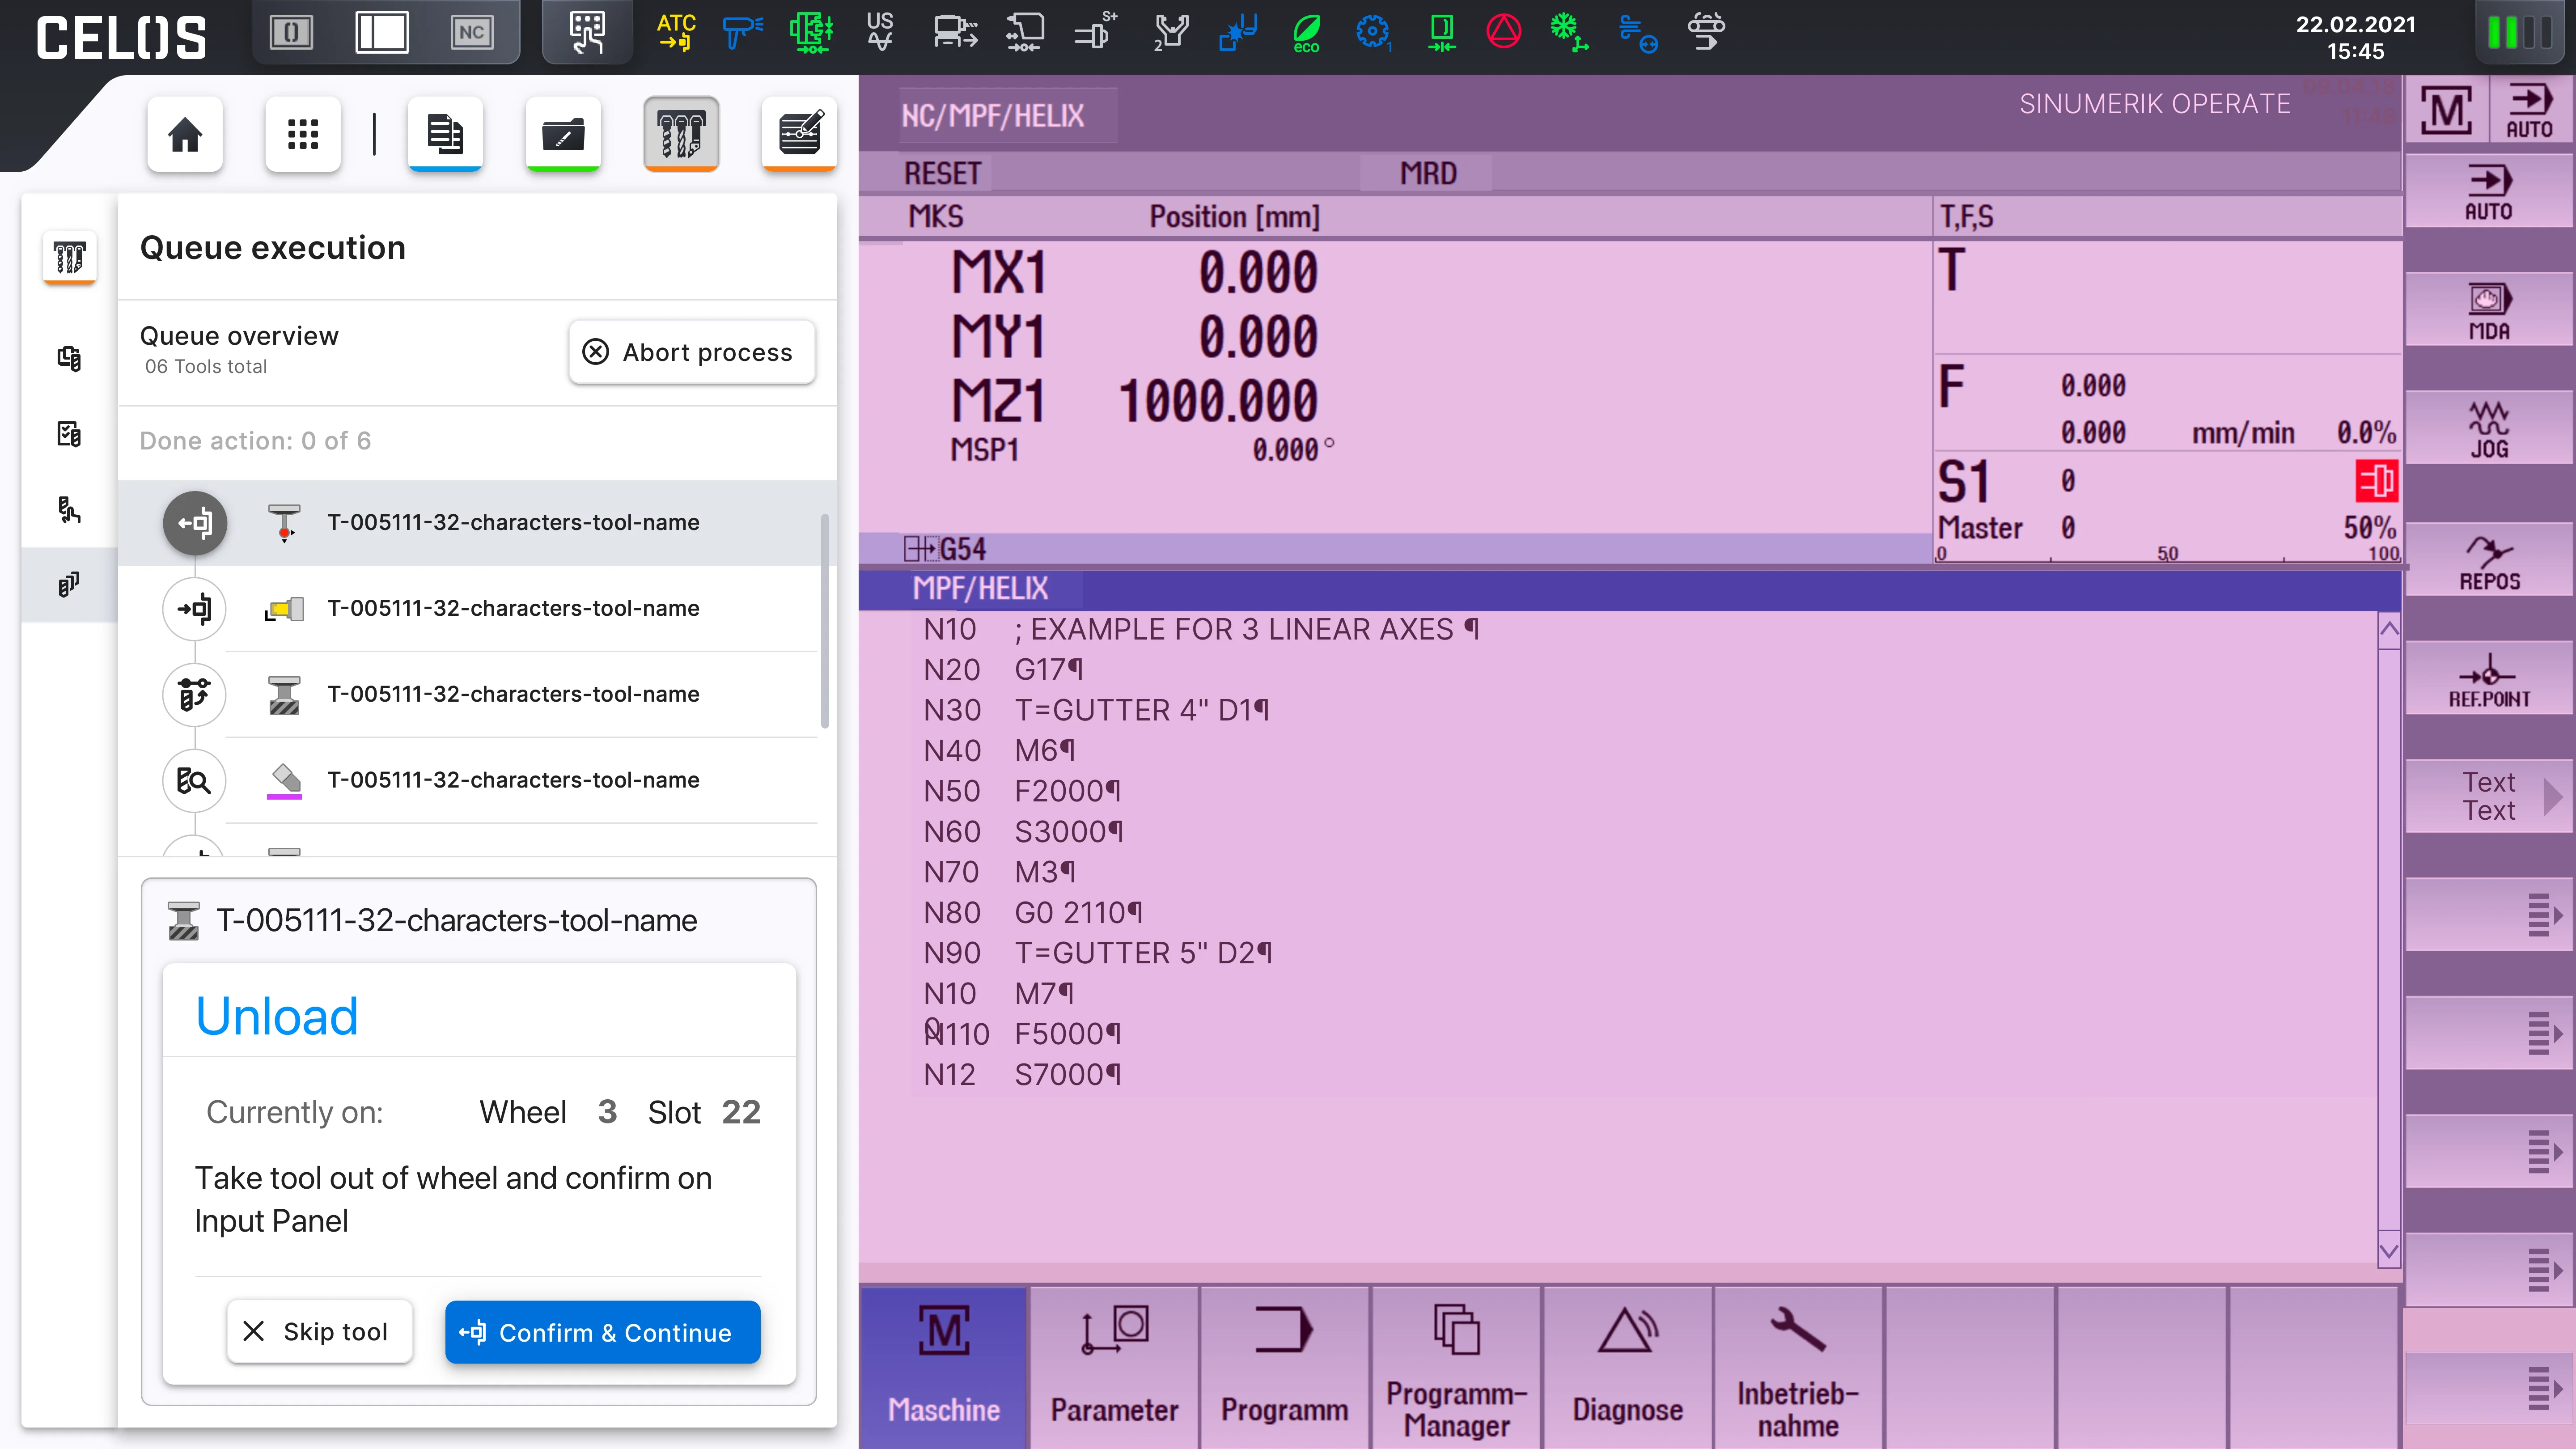Click the inspect action icon of fourth queue row
The width and height of the screenshot is (2576, 1449).
[x=195, y=780]
